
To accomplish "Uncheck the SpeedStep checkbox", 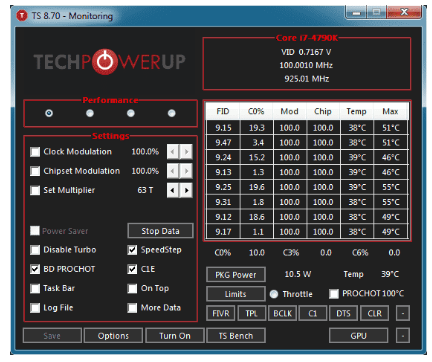I will click(x=132, y=250).
